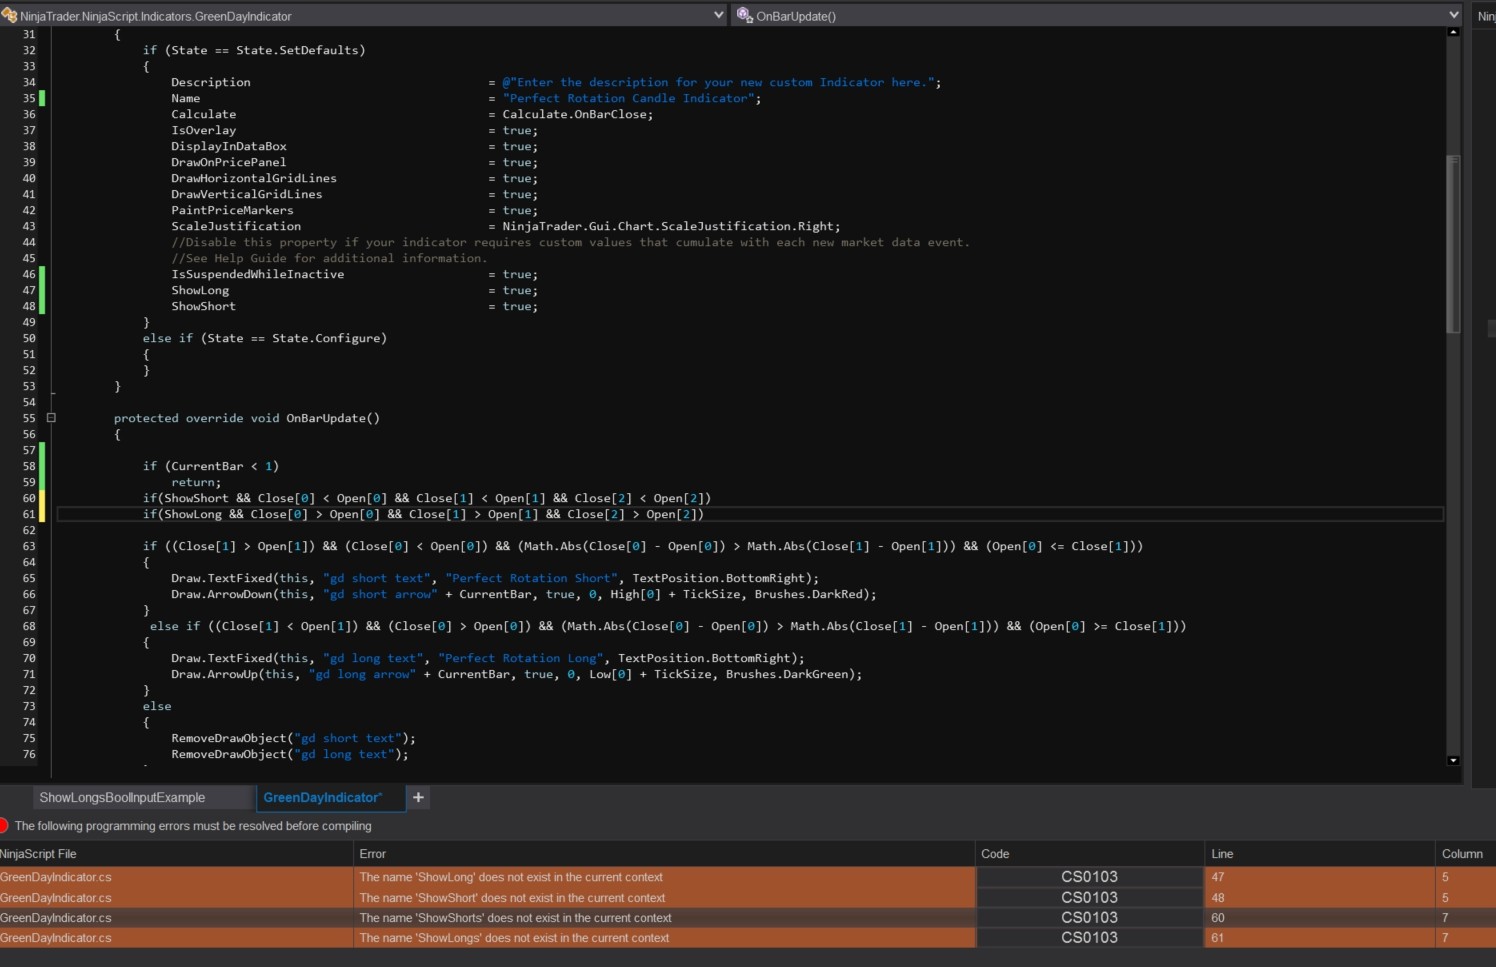Switch to the ShowLongsBoolInputExample tab
Image resolution: width=1496 pixels, height=967 pixels.
point(122,797)
